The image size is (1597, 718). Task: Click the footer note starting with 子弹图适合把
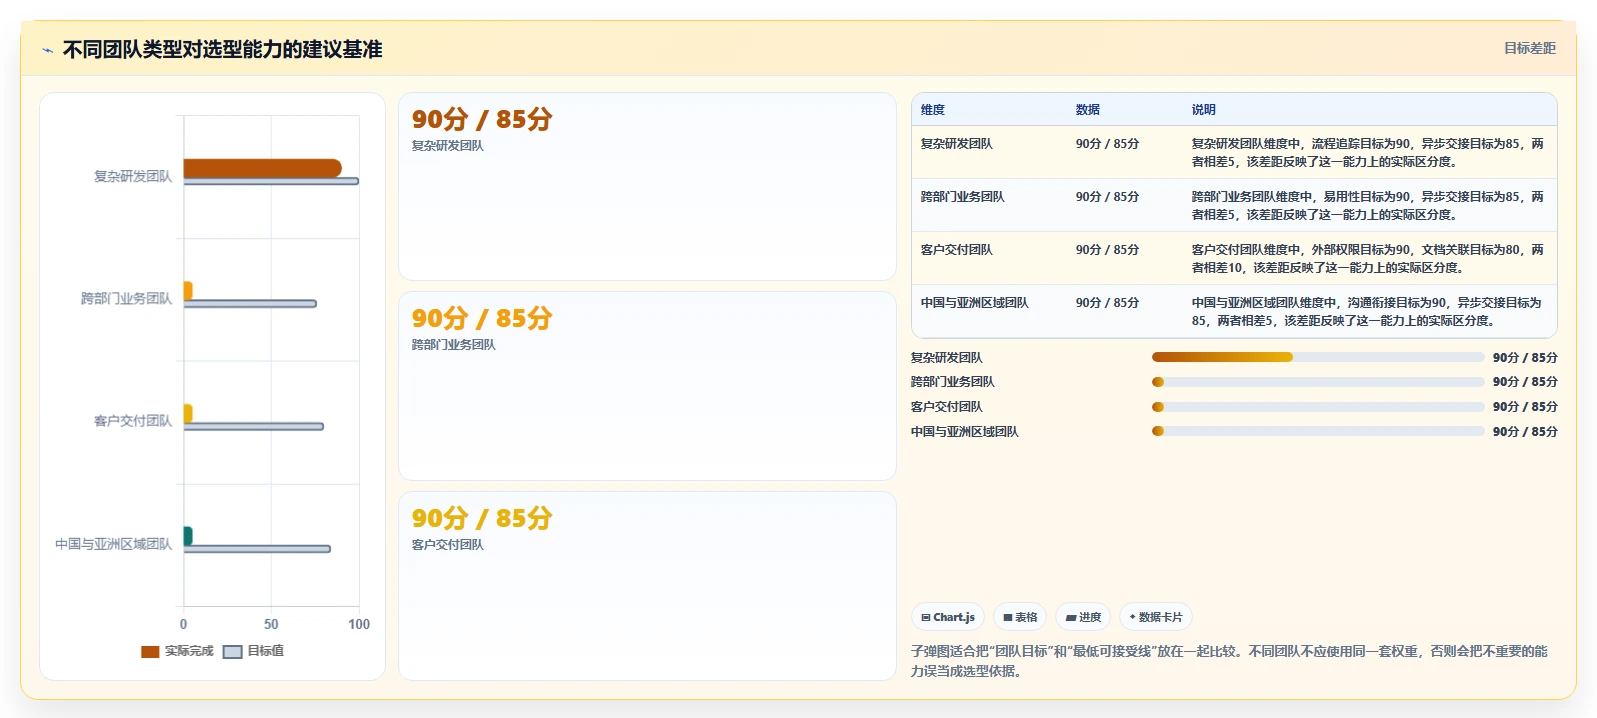coord(1229,661)
